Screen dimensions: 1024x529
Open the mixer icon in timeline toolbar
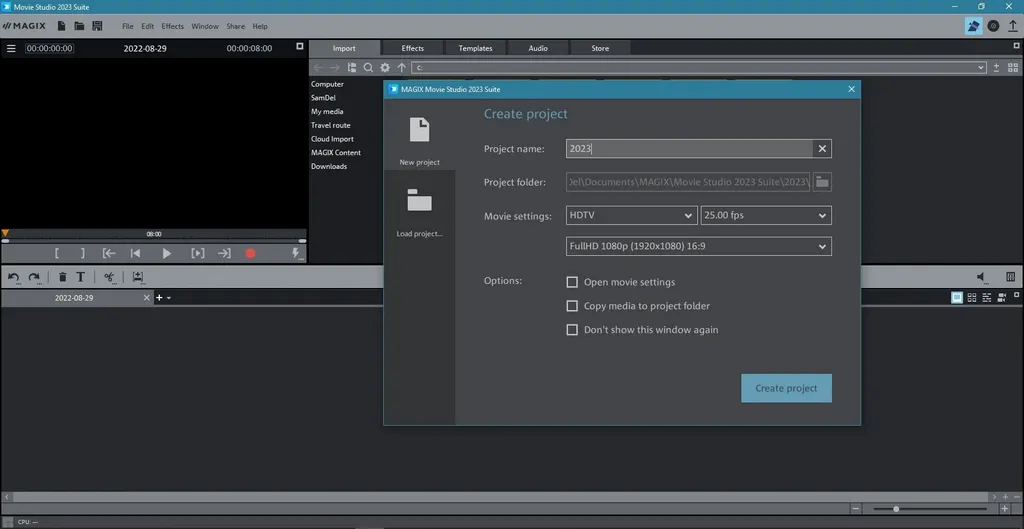coord(1010,277)
